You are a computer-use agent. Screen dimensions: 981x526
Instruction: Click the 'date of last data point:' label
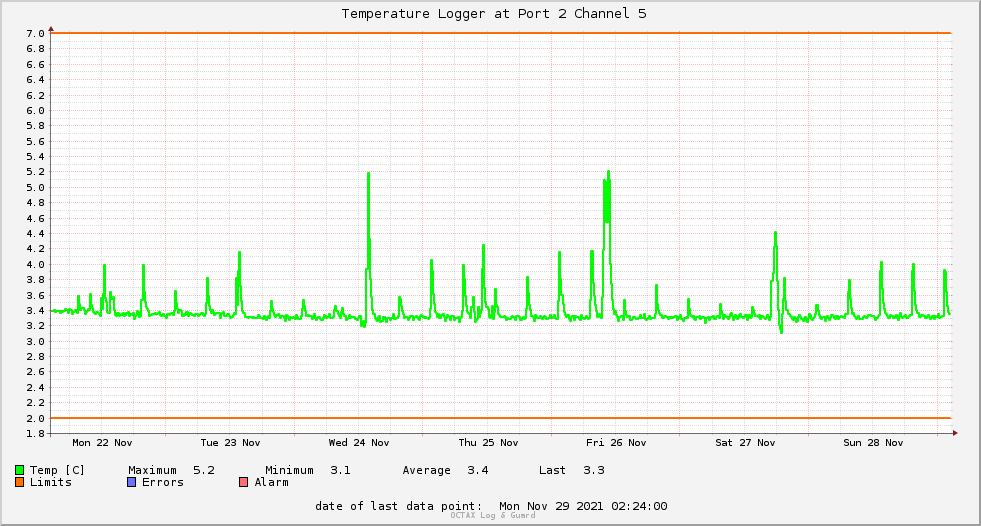point(399,506)
